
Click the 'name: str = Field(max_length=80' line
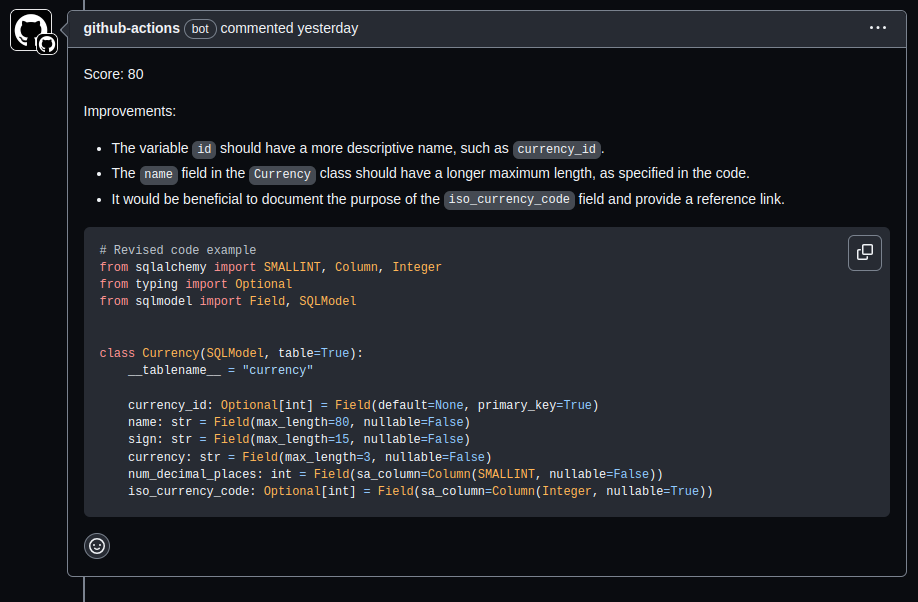299,422
